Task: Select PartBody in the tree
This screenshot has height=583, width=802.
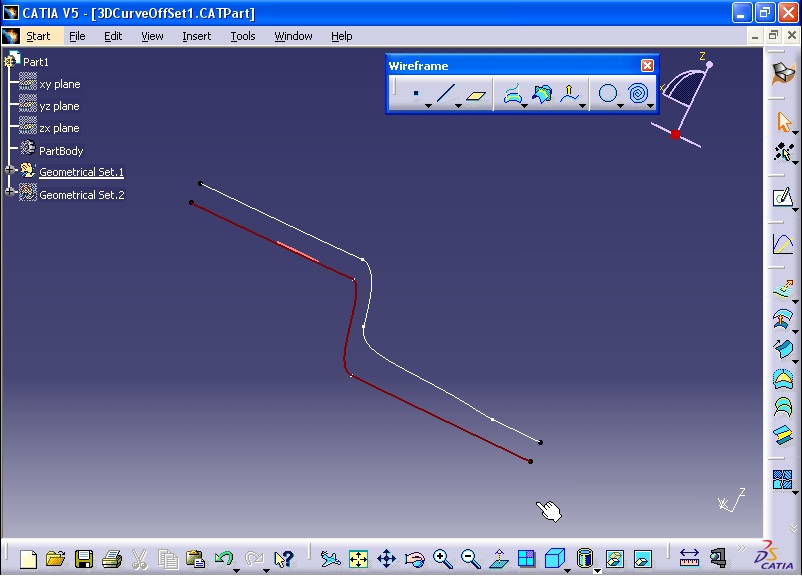Action: [x=61, y=151]
